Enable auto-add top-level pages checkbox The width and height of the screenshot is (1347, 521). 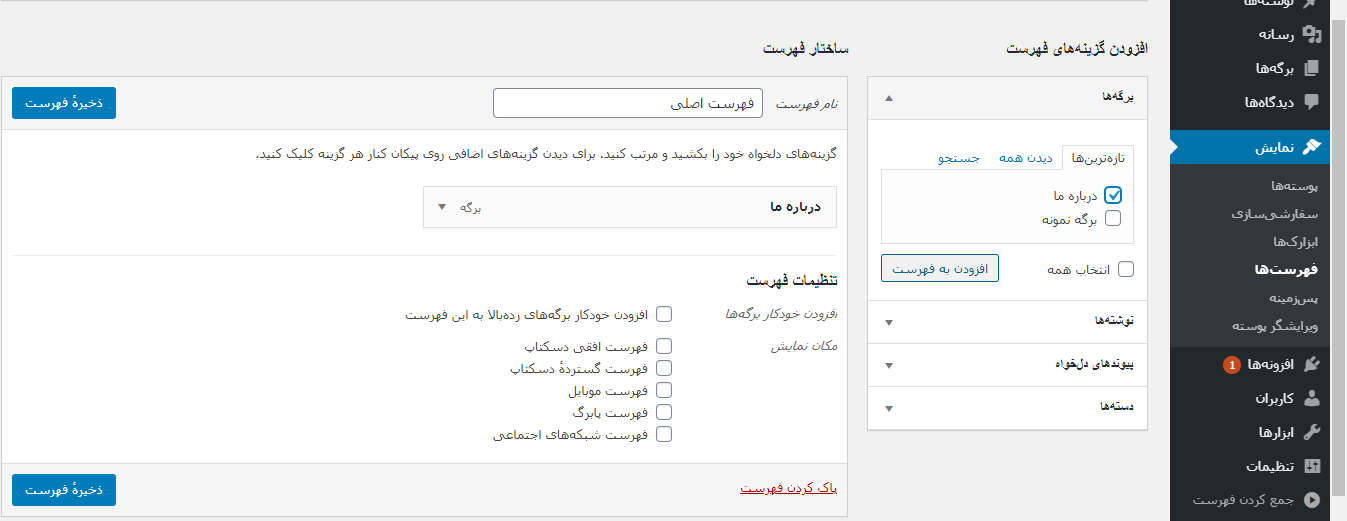pyautogui.click(x=664, y=314)
